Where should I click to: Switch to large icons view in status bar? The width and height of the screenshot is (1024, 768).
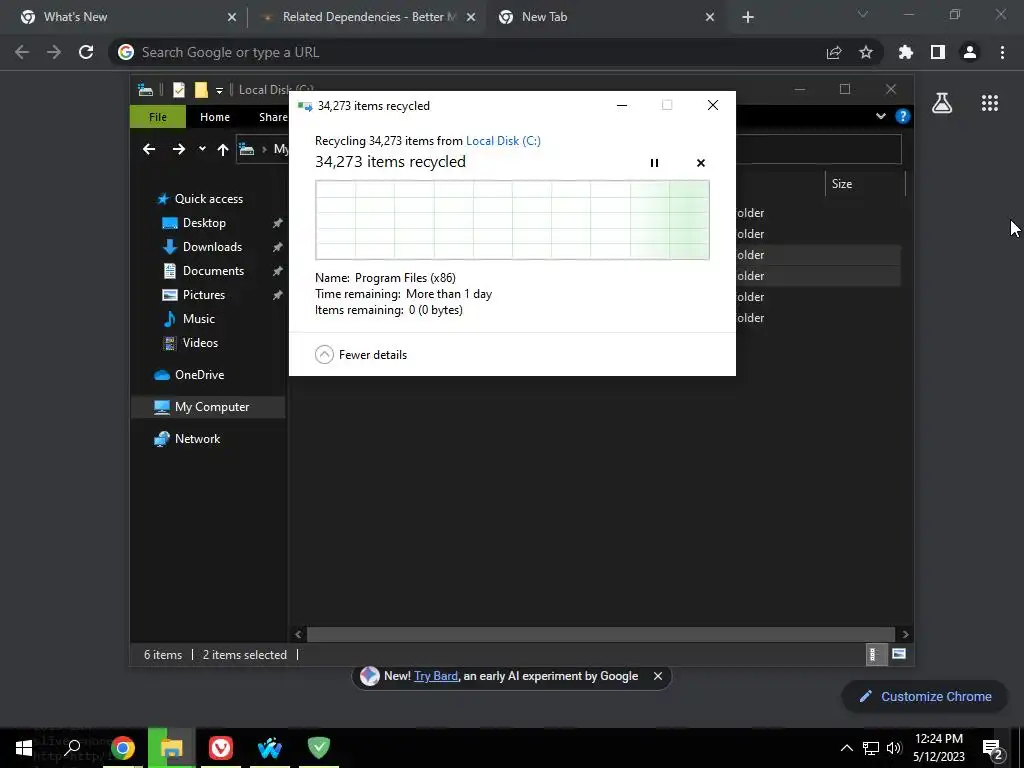pyautogui.click(x=899, y=654)
